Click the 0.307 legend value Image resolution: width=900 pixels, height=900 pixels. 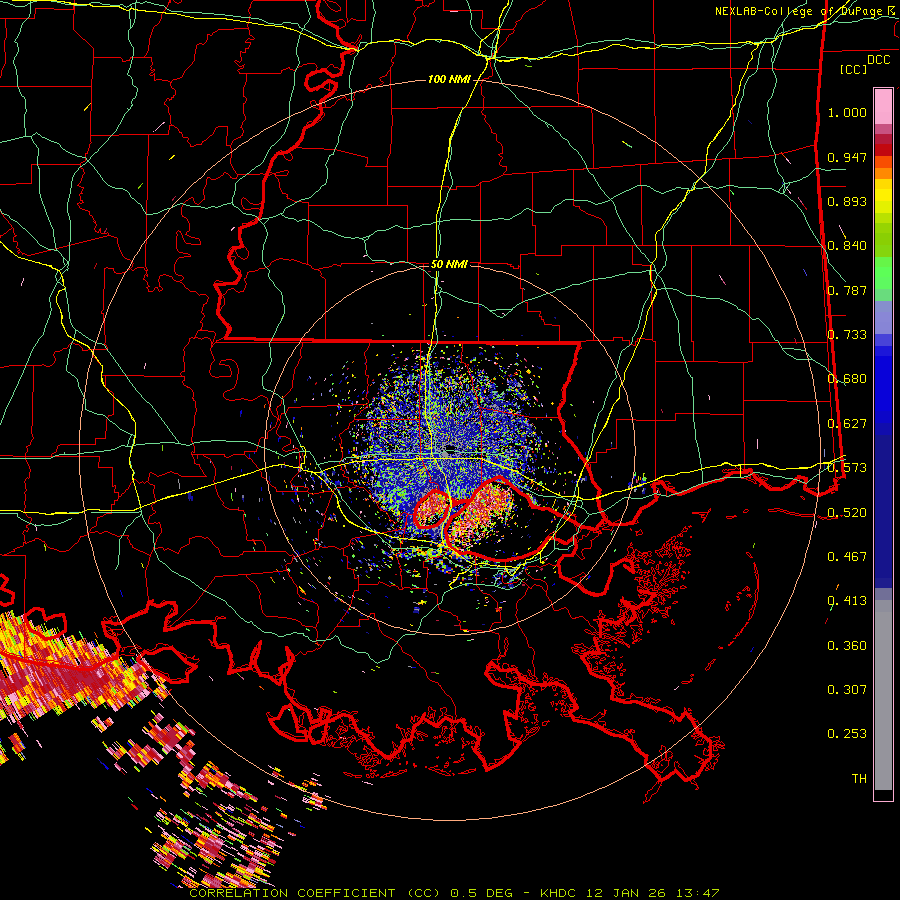point(847,690)
